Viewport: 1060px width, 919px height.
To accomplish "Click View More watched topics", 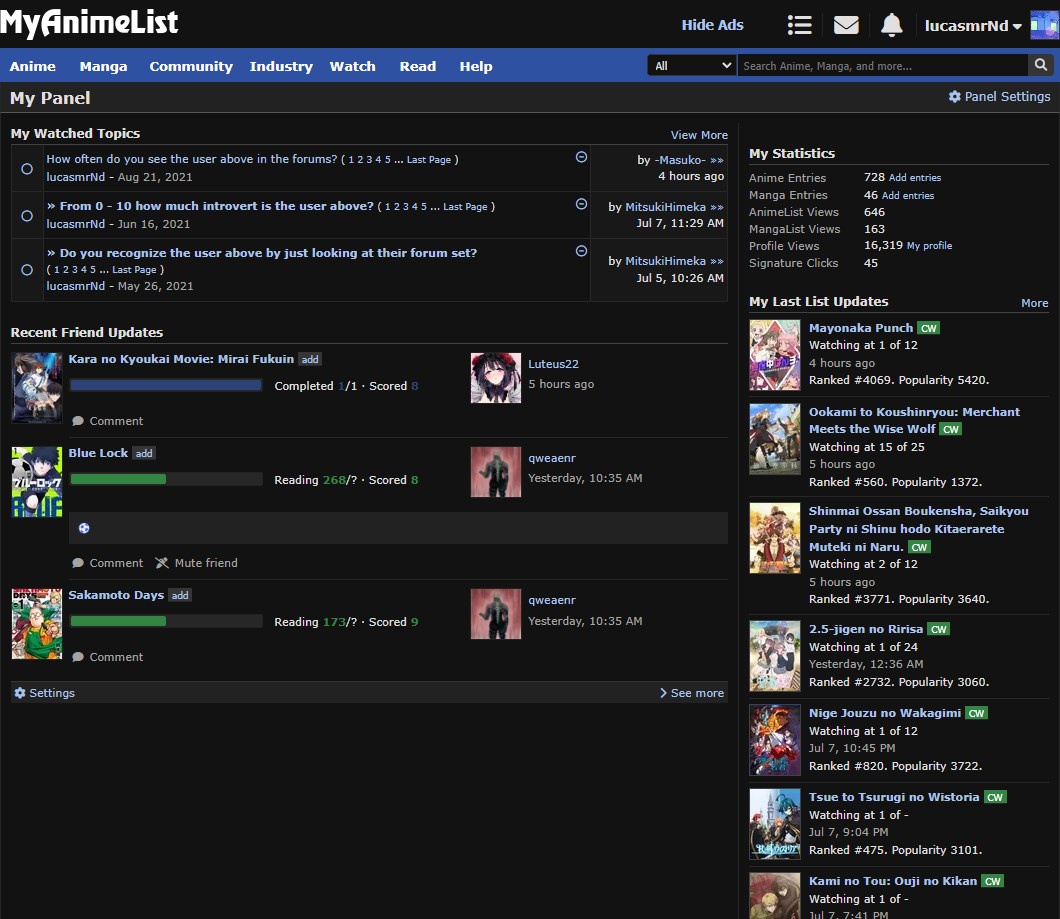I will [698, 135].
